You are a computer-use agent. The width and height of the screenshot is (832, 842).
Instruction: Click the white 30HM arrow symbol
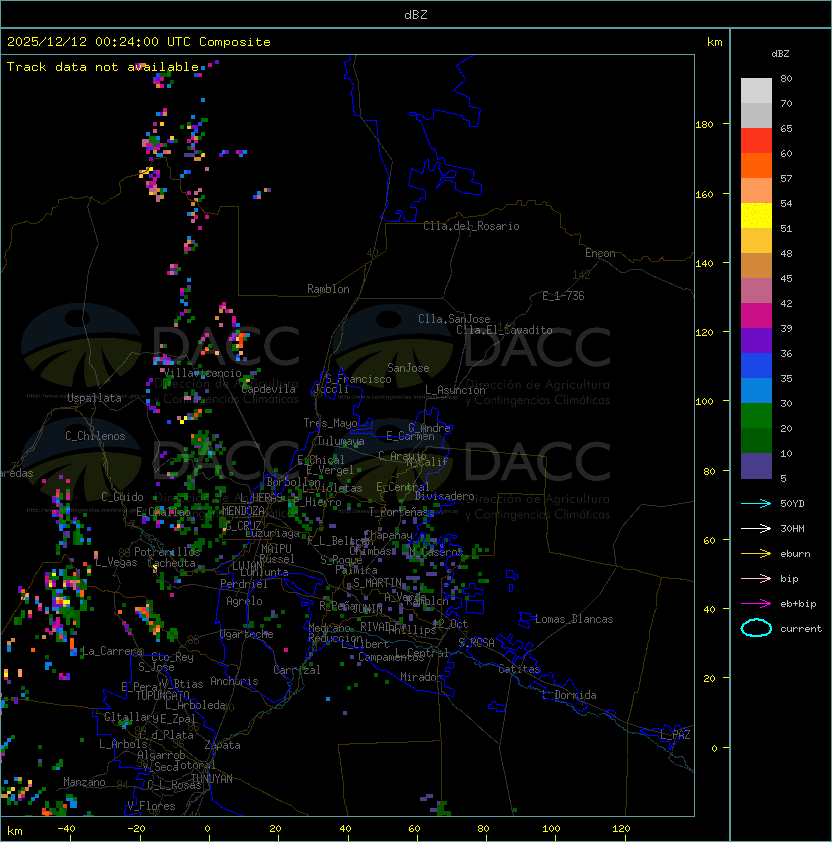[756, 528]
